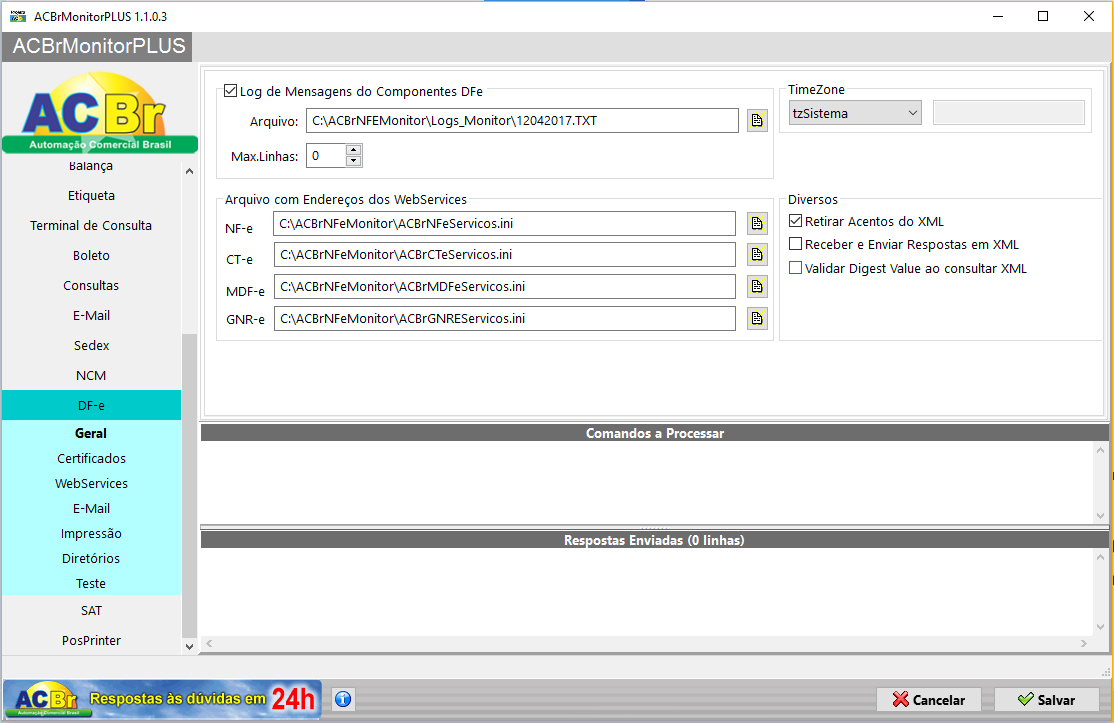Browse for the MDF-e services ini file
The image size is (1114, 723).
pyautogui.click(x=757, y=286)
